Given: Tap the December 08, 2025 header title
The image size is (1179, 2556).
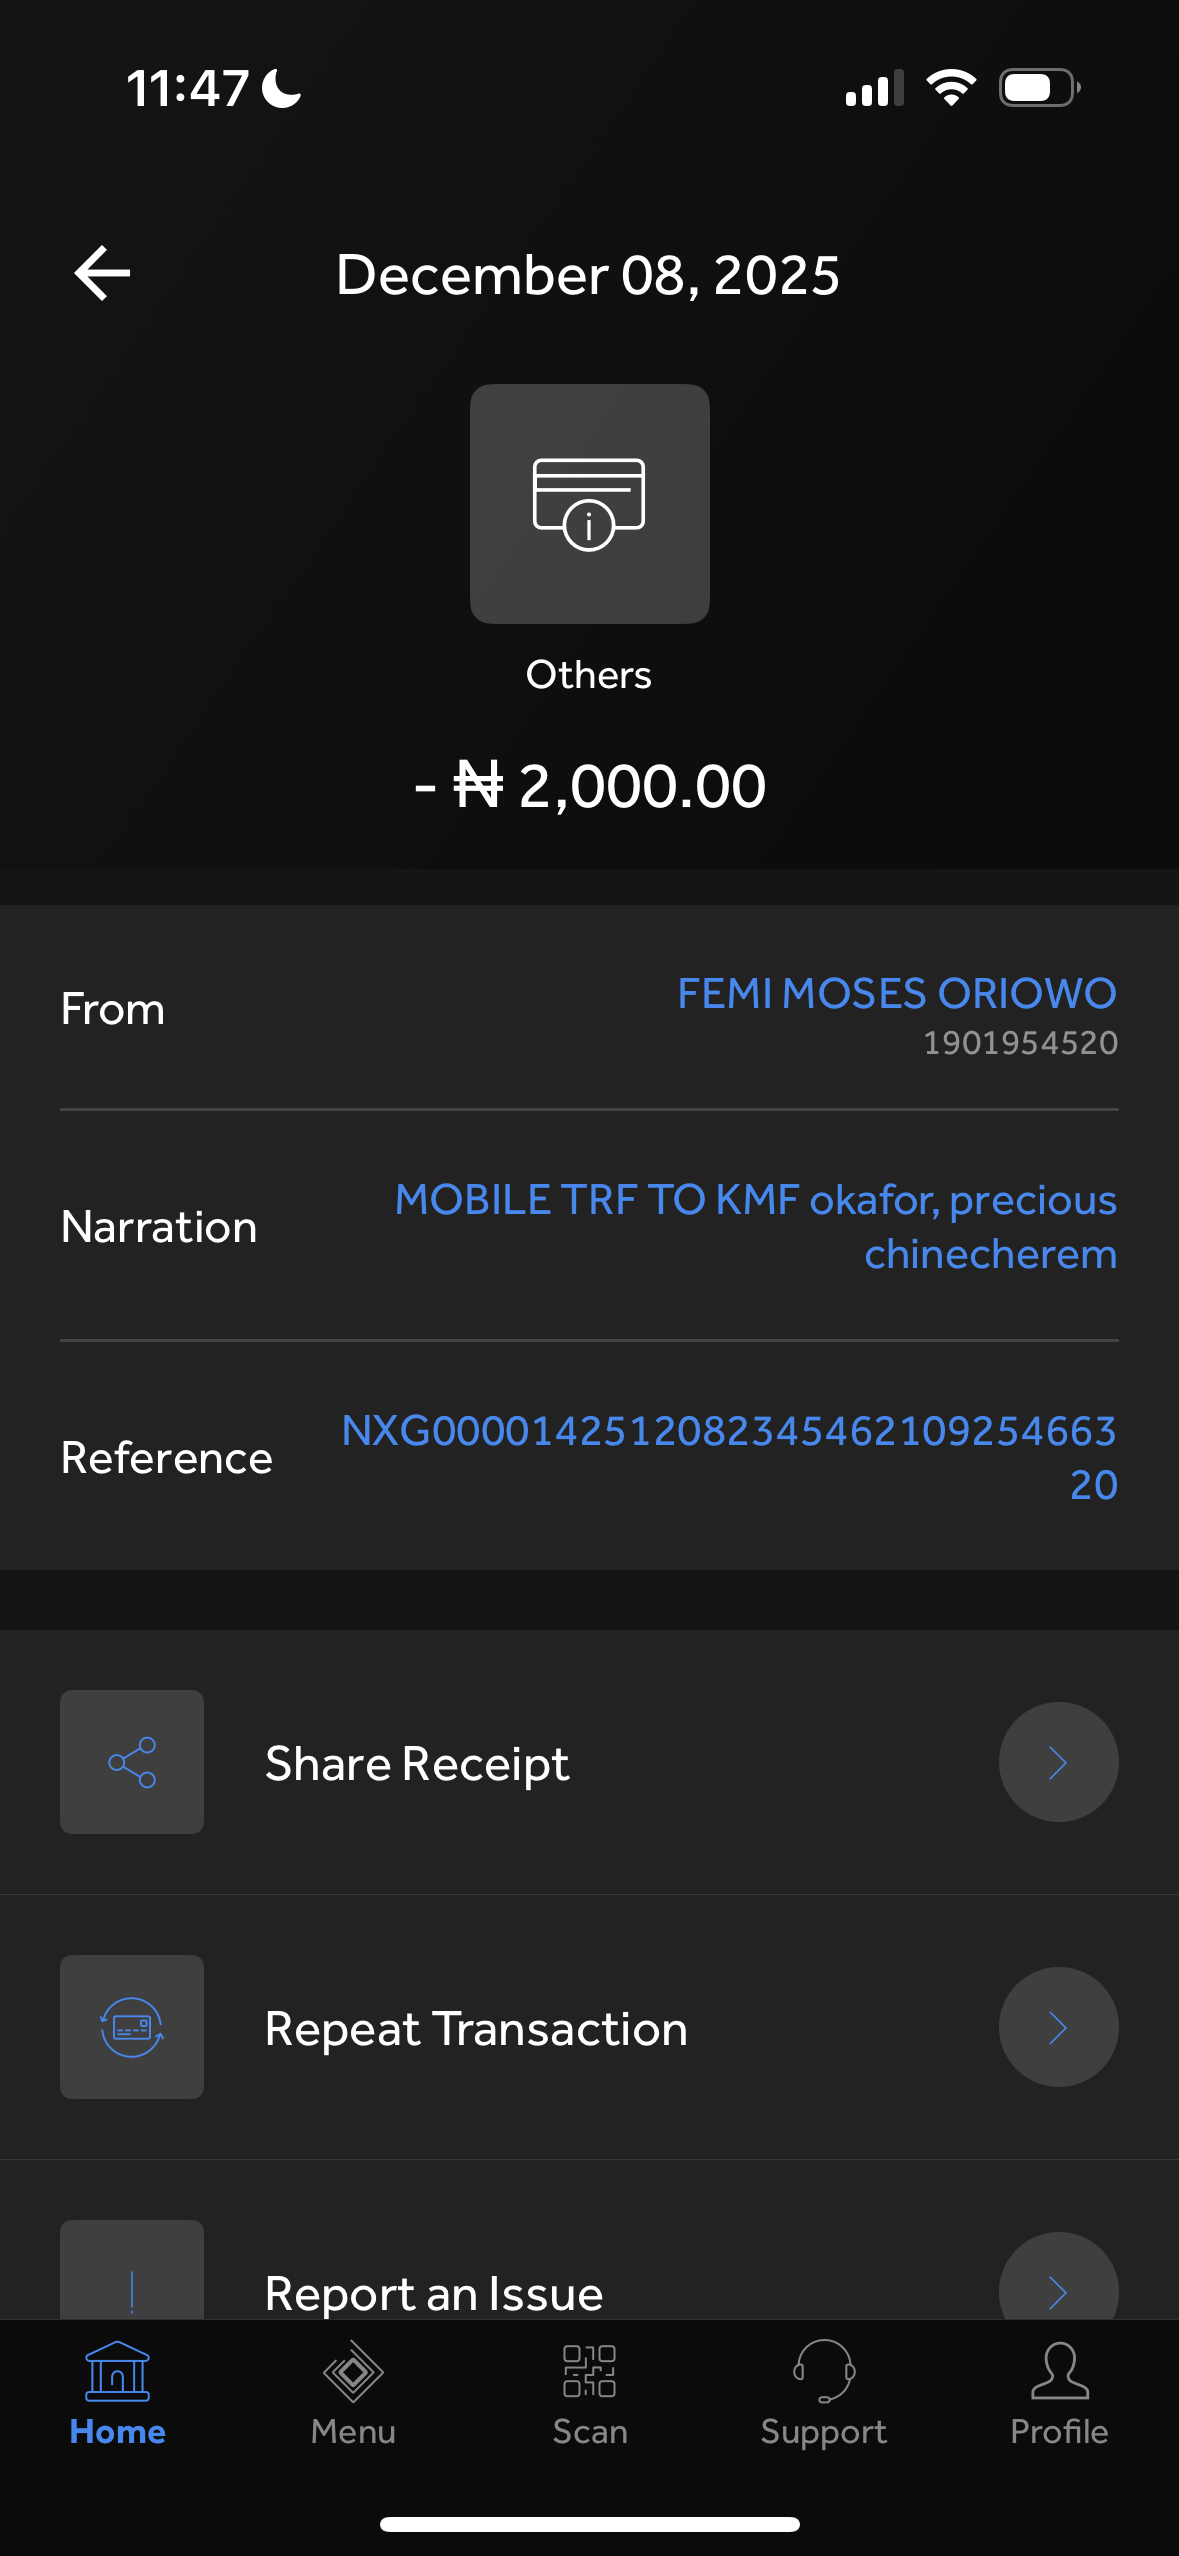Looking at the screenshot, I should (588, 275).
